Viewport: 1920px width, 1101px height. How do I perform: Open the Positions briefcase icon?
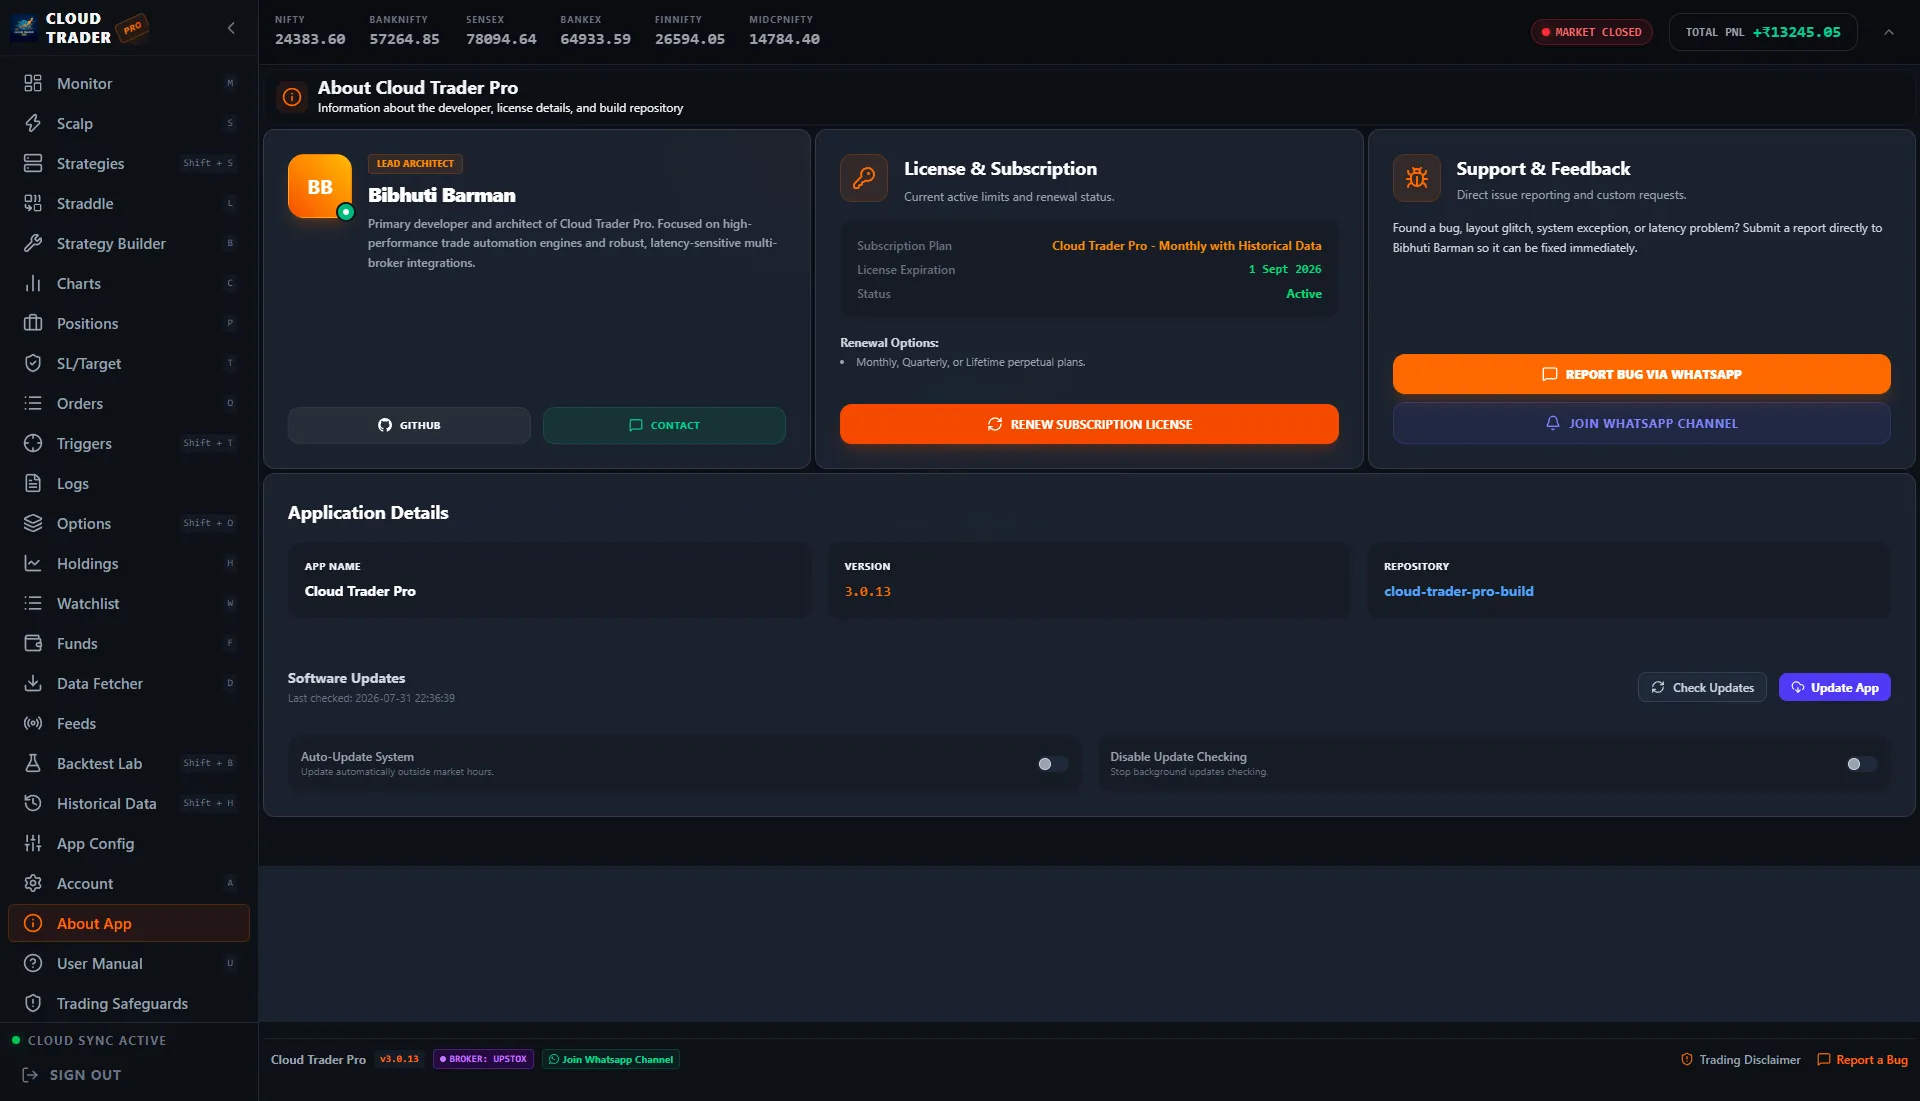pyautogui.click(x=33, y=323)
